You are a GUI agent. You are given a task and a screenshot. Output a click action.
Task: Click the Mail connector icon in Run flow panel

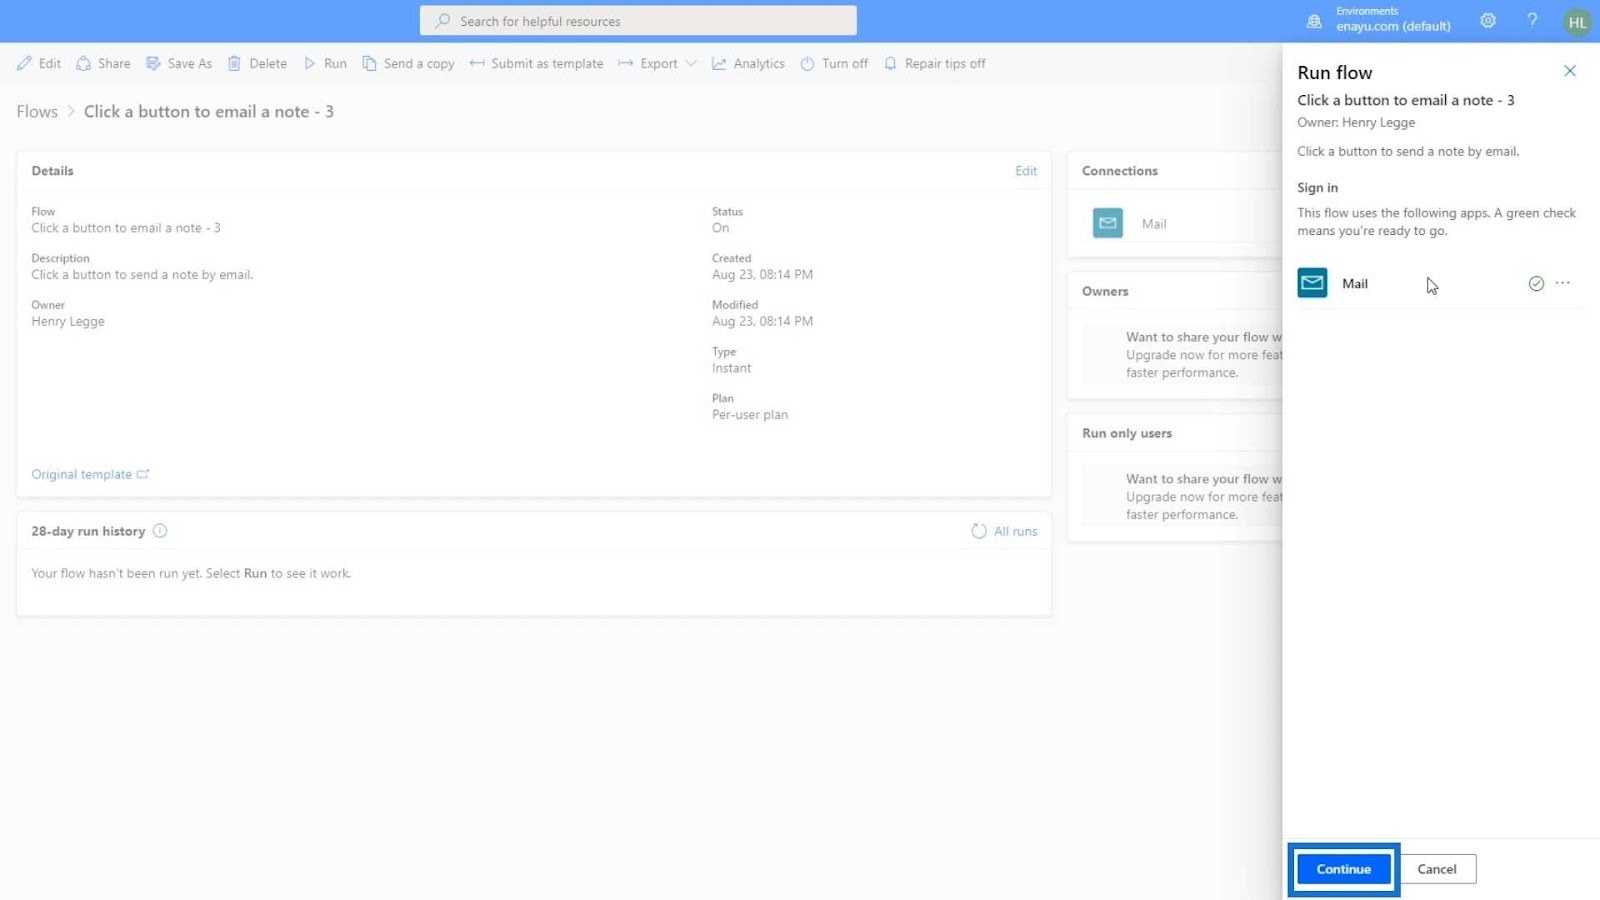pos(1312,283)
